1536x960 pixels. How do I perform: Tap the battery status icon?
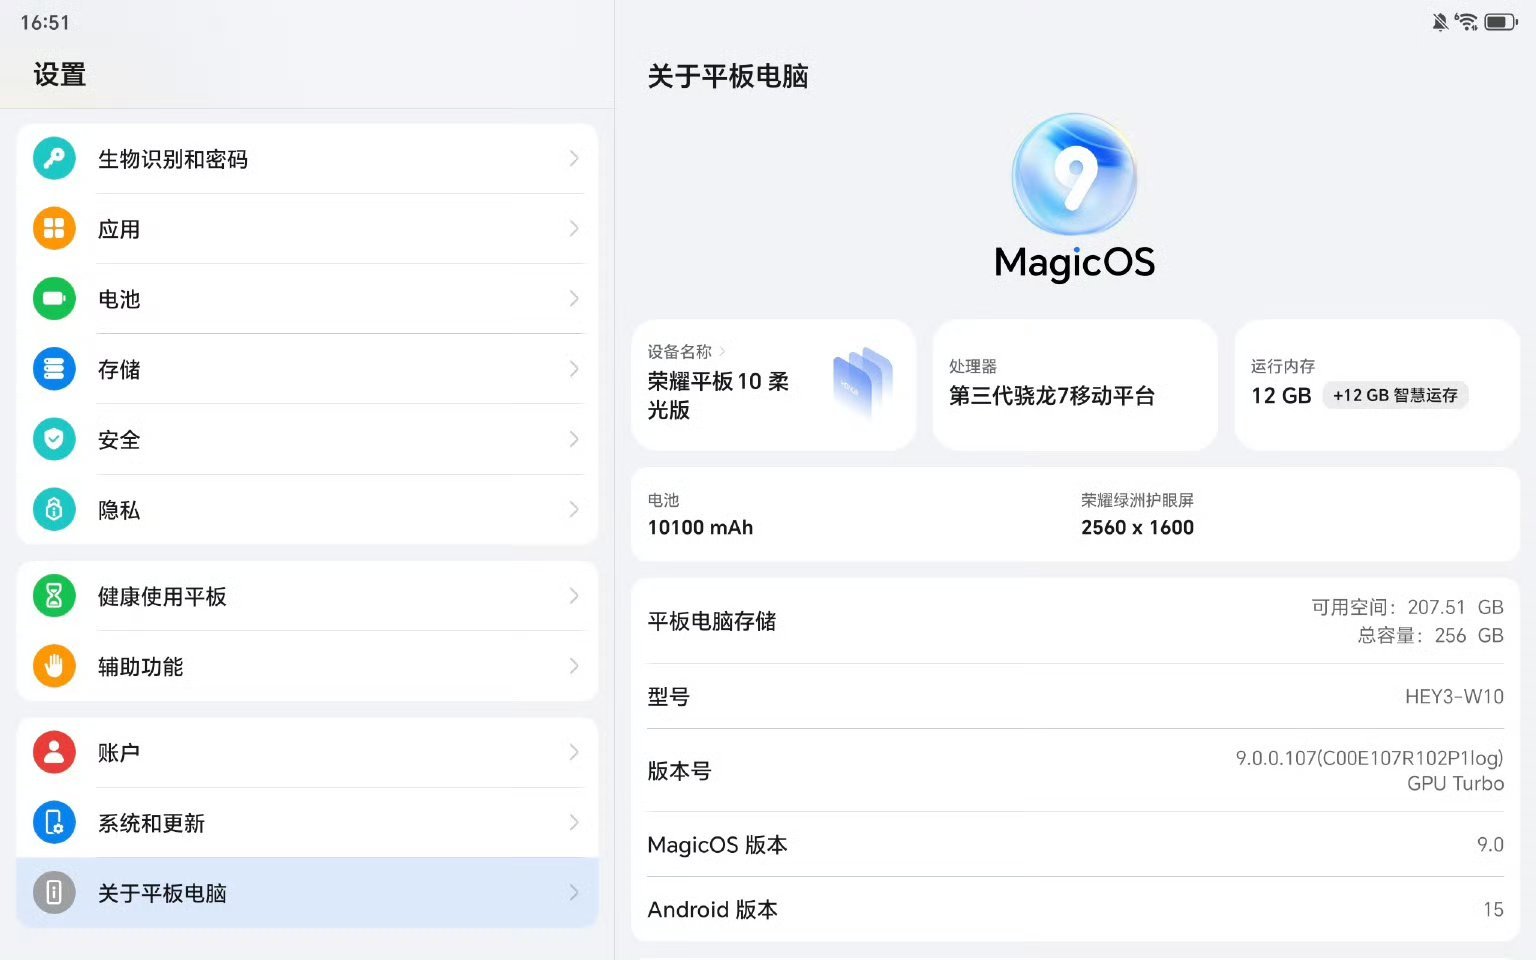[1501, 22]
